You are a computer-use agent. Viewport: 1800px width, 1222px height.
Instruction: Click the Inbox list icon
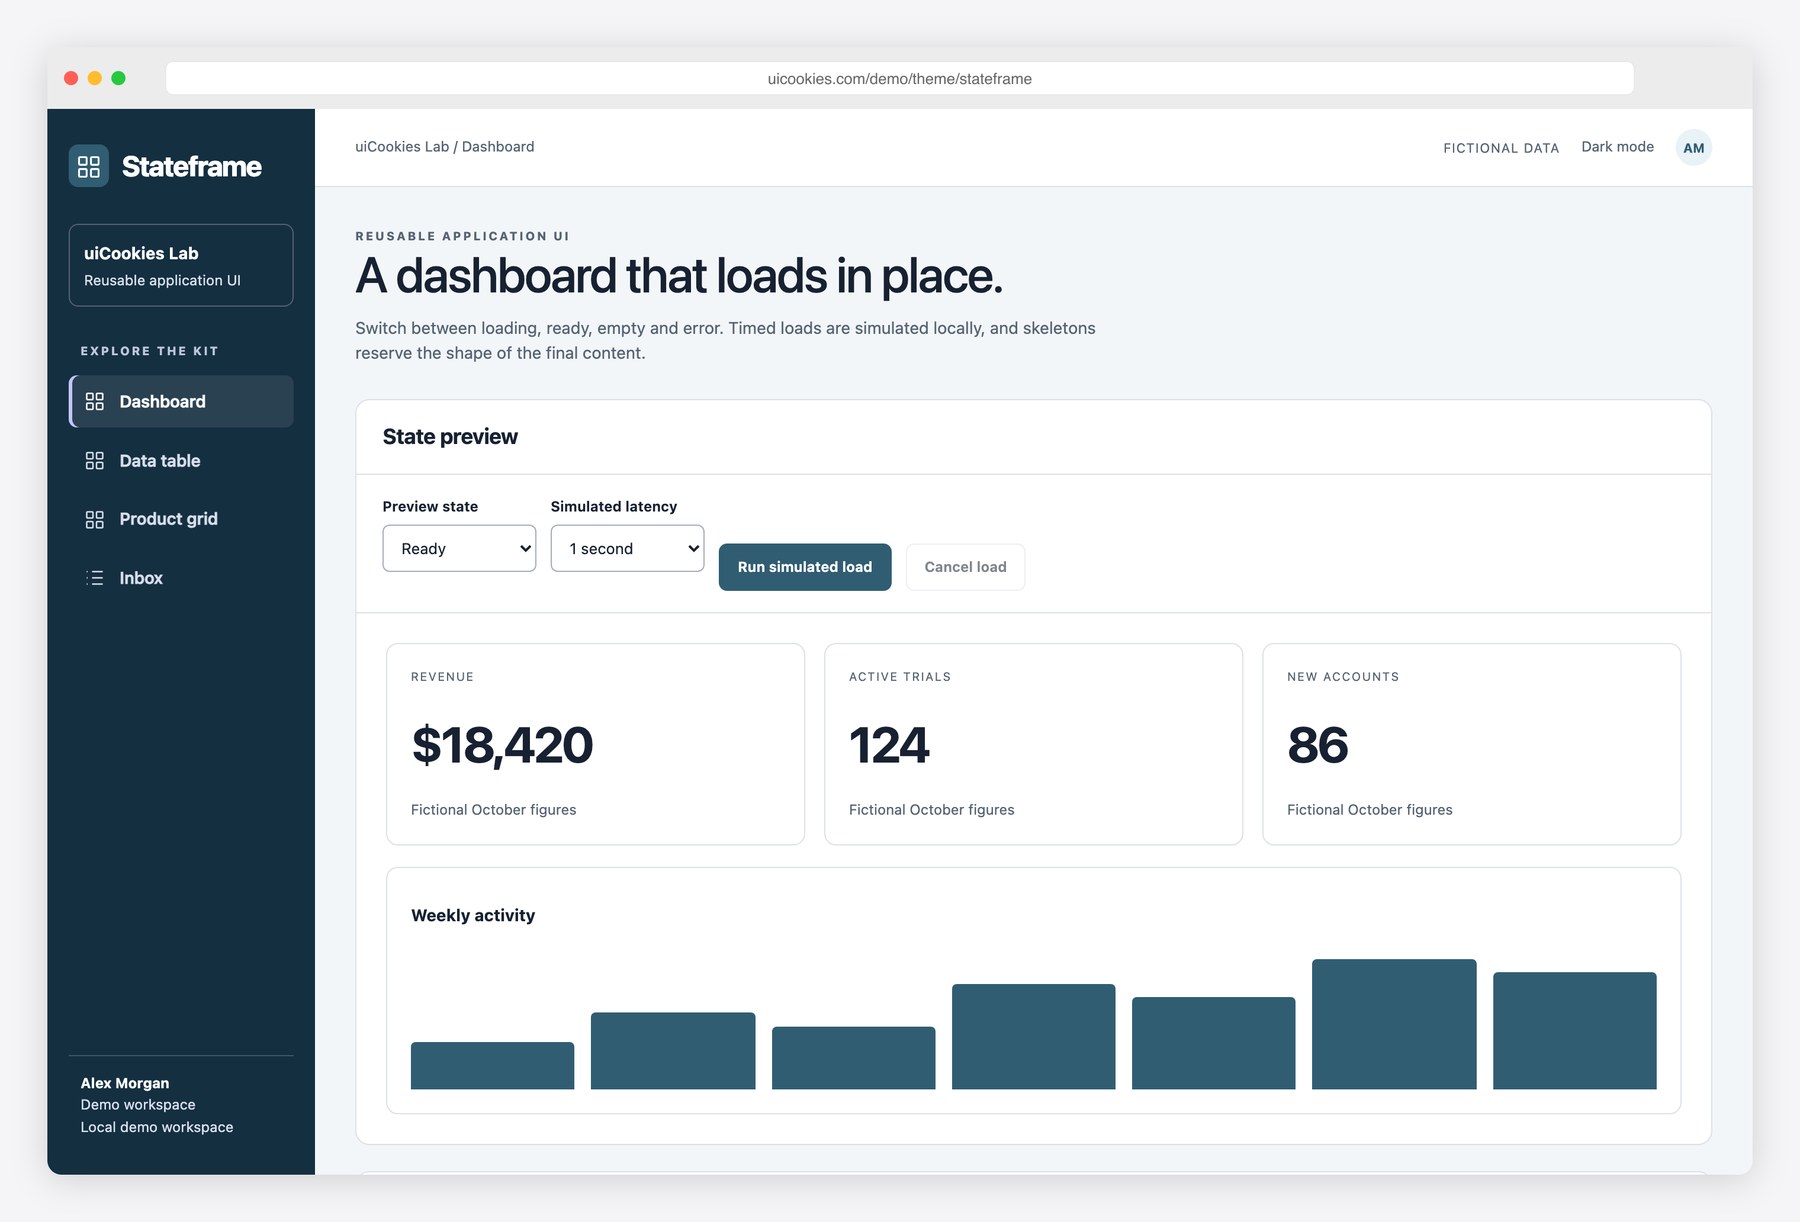coord(95,578)
